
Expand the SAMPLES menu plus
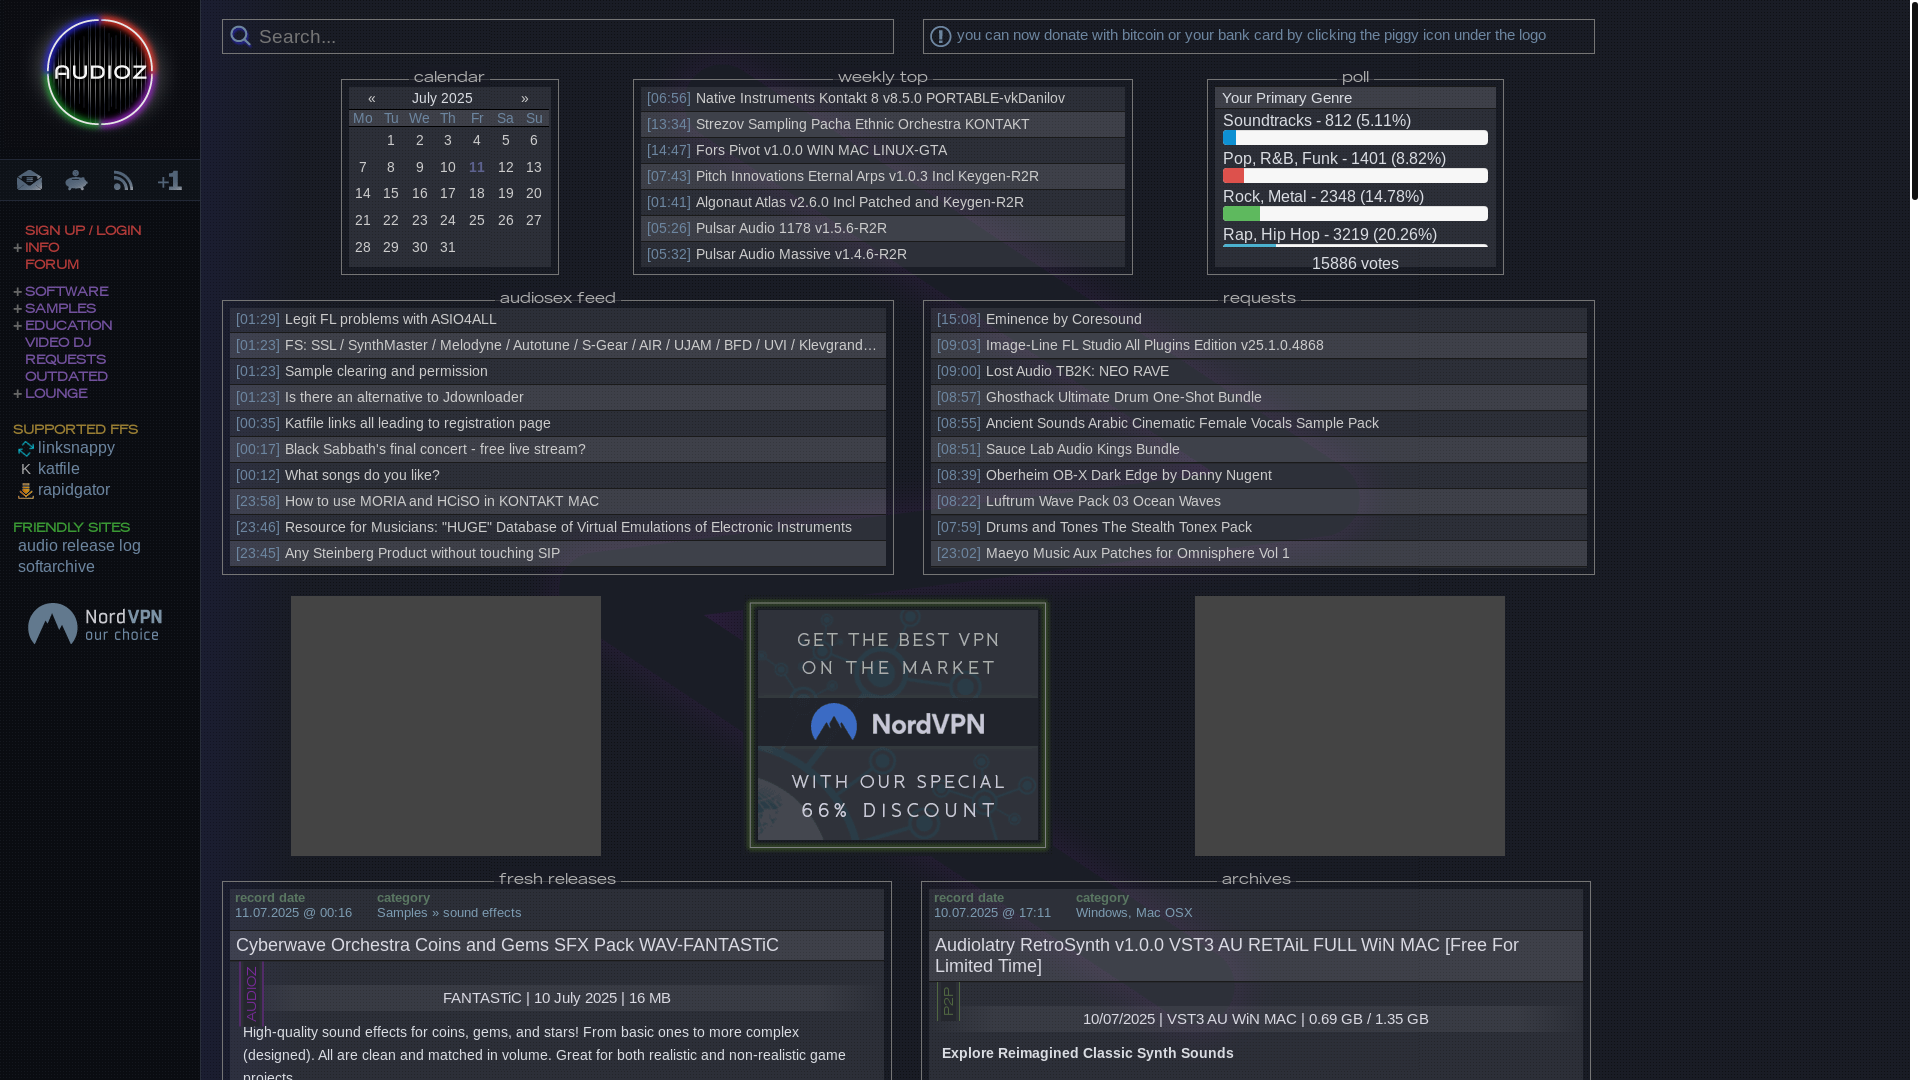(18, 309)
